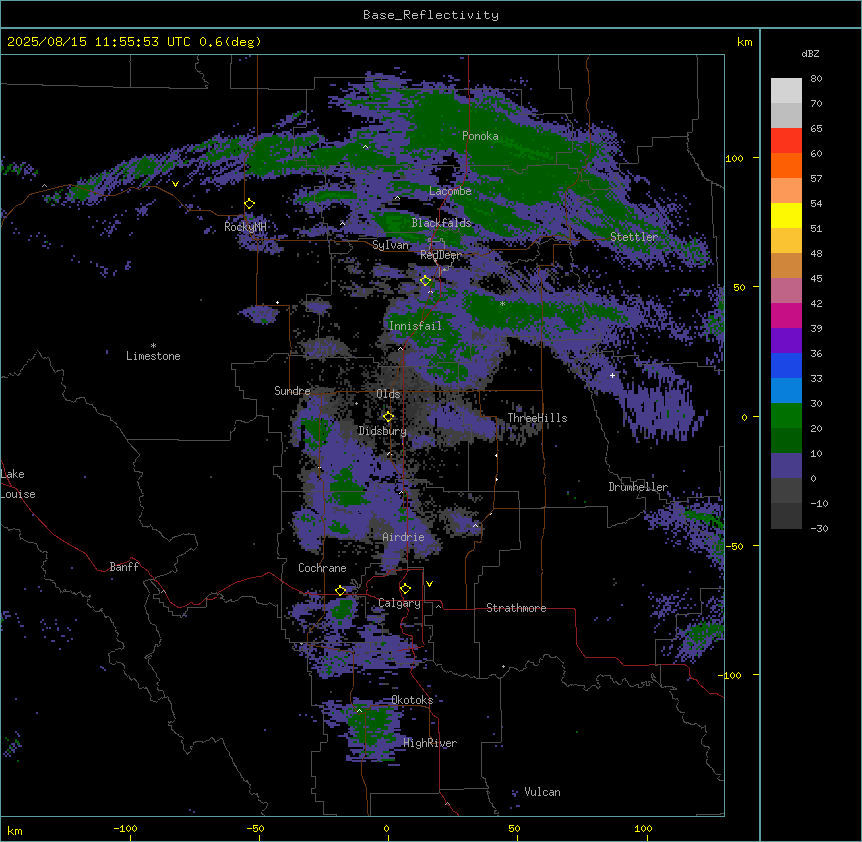
Task: Select the Olds label
Action: 388,394
